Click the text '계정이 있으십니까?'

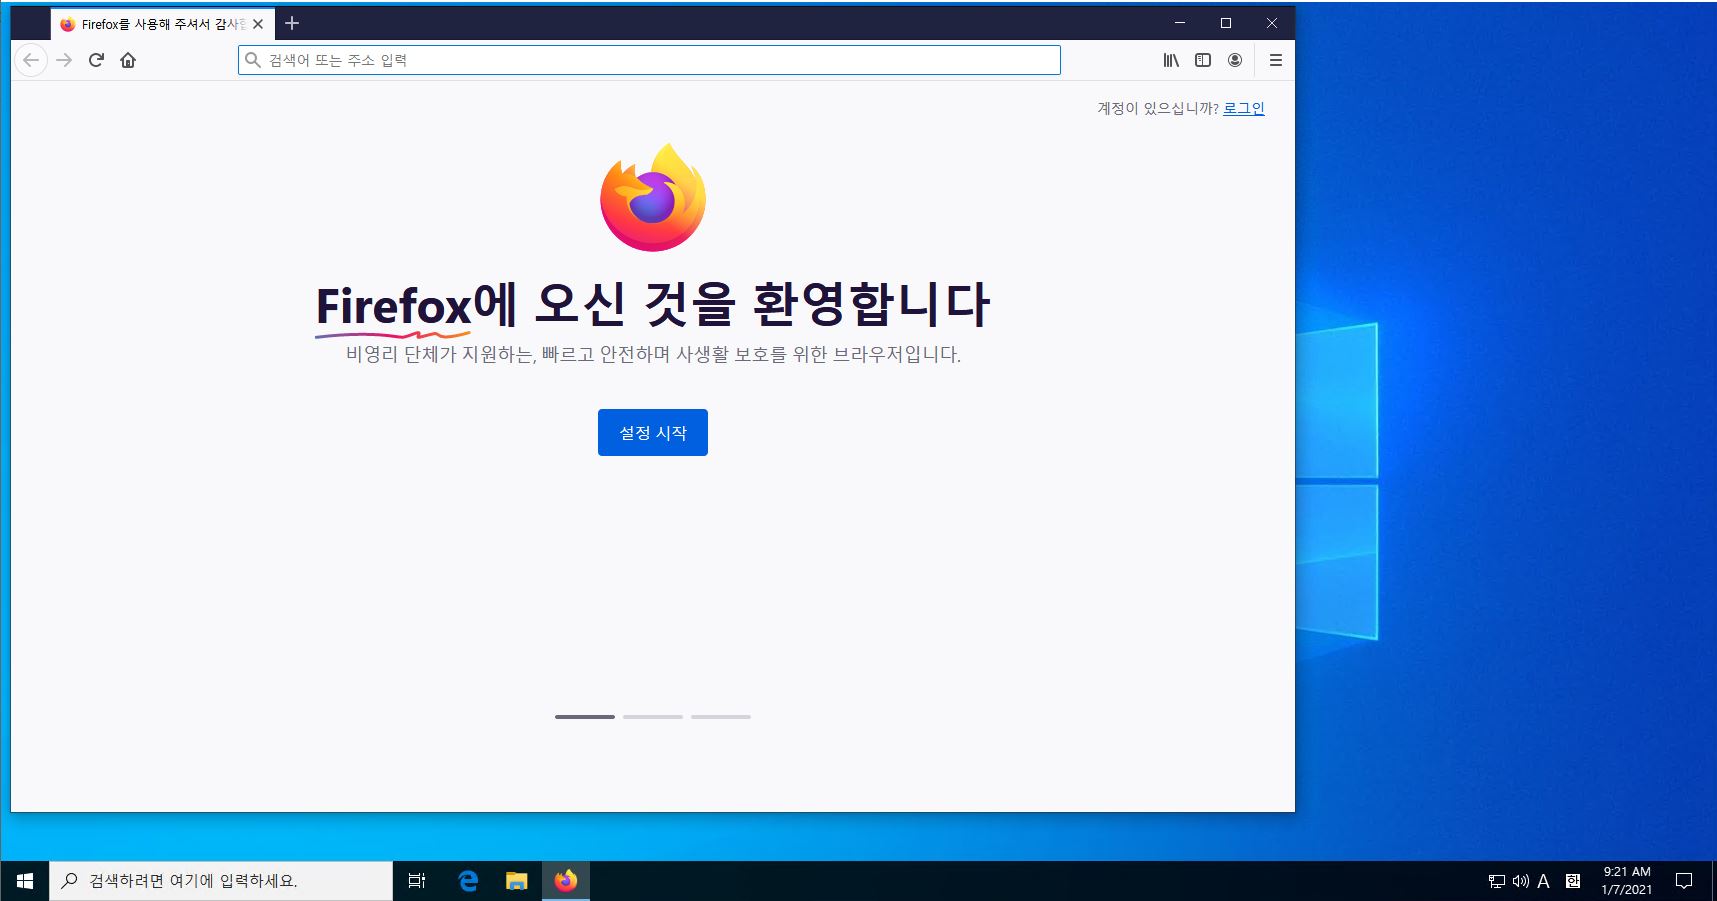point(1158,108)
